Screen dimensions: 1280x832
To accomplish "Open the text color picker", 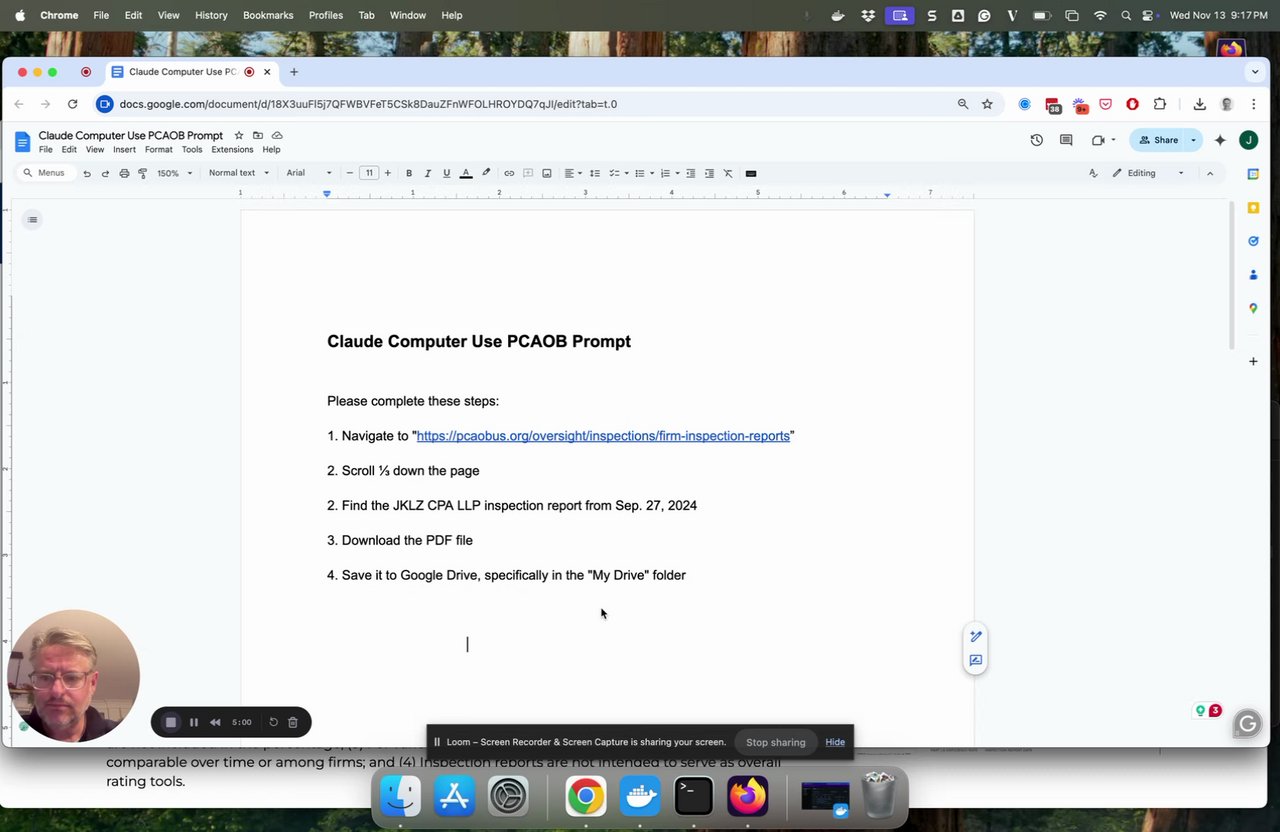I will point(466,173).
